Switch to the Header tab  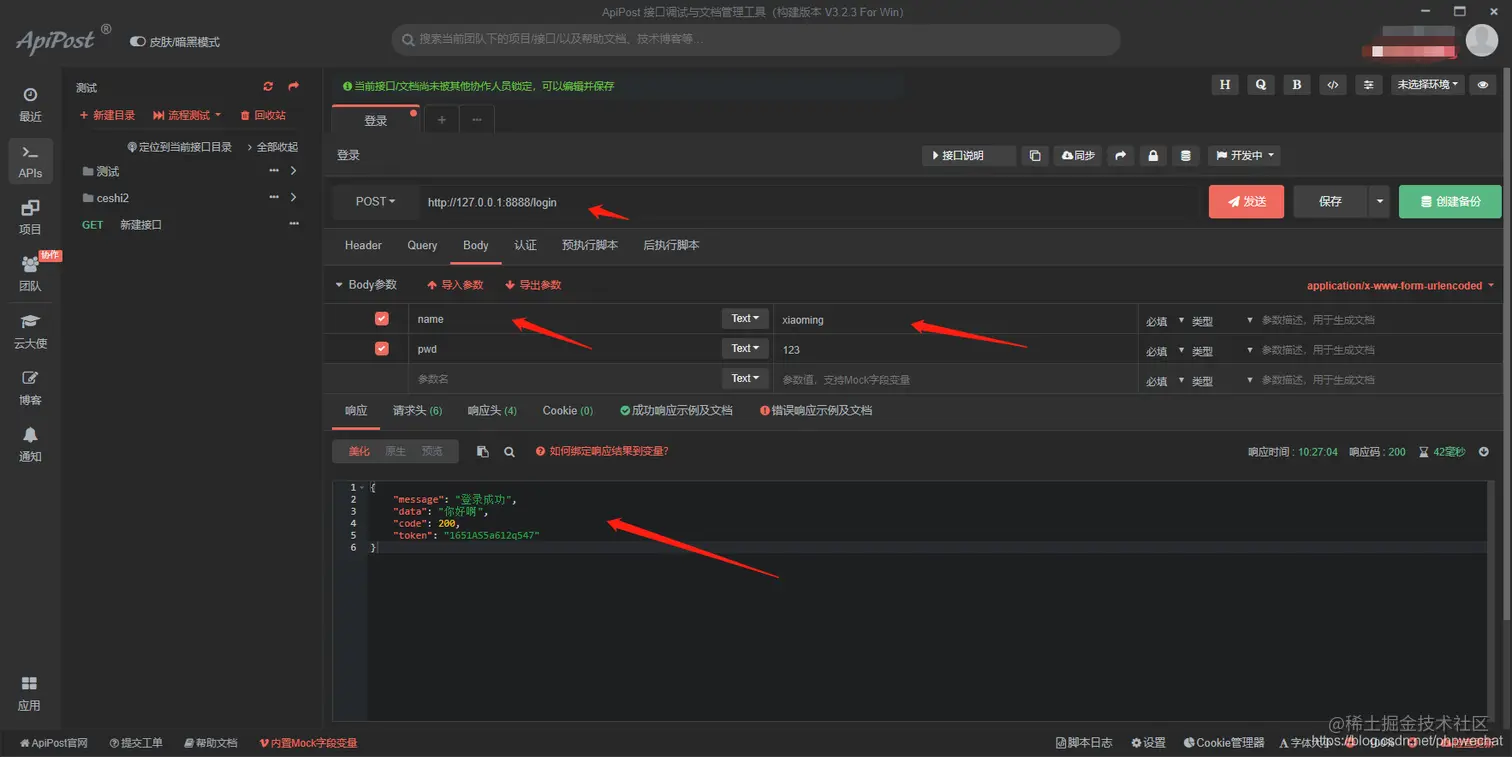(x=363, y=245)
